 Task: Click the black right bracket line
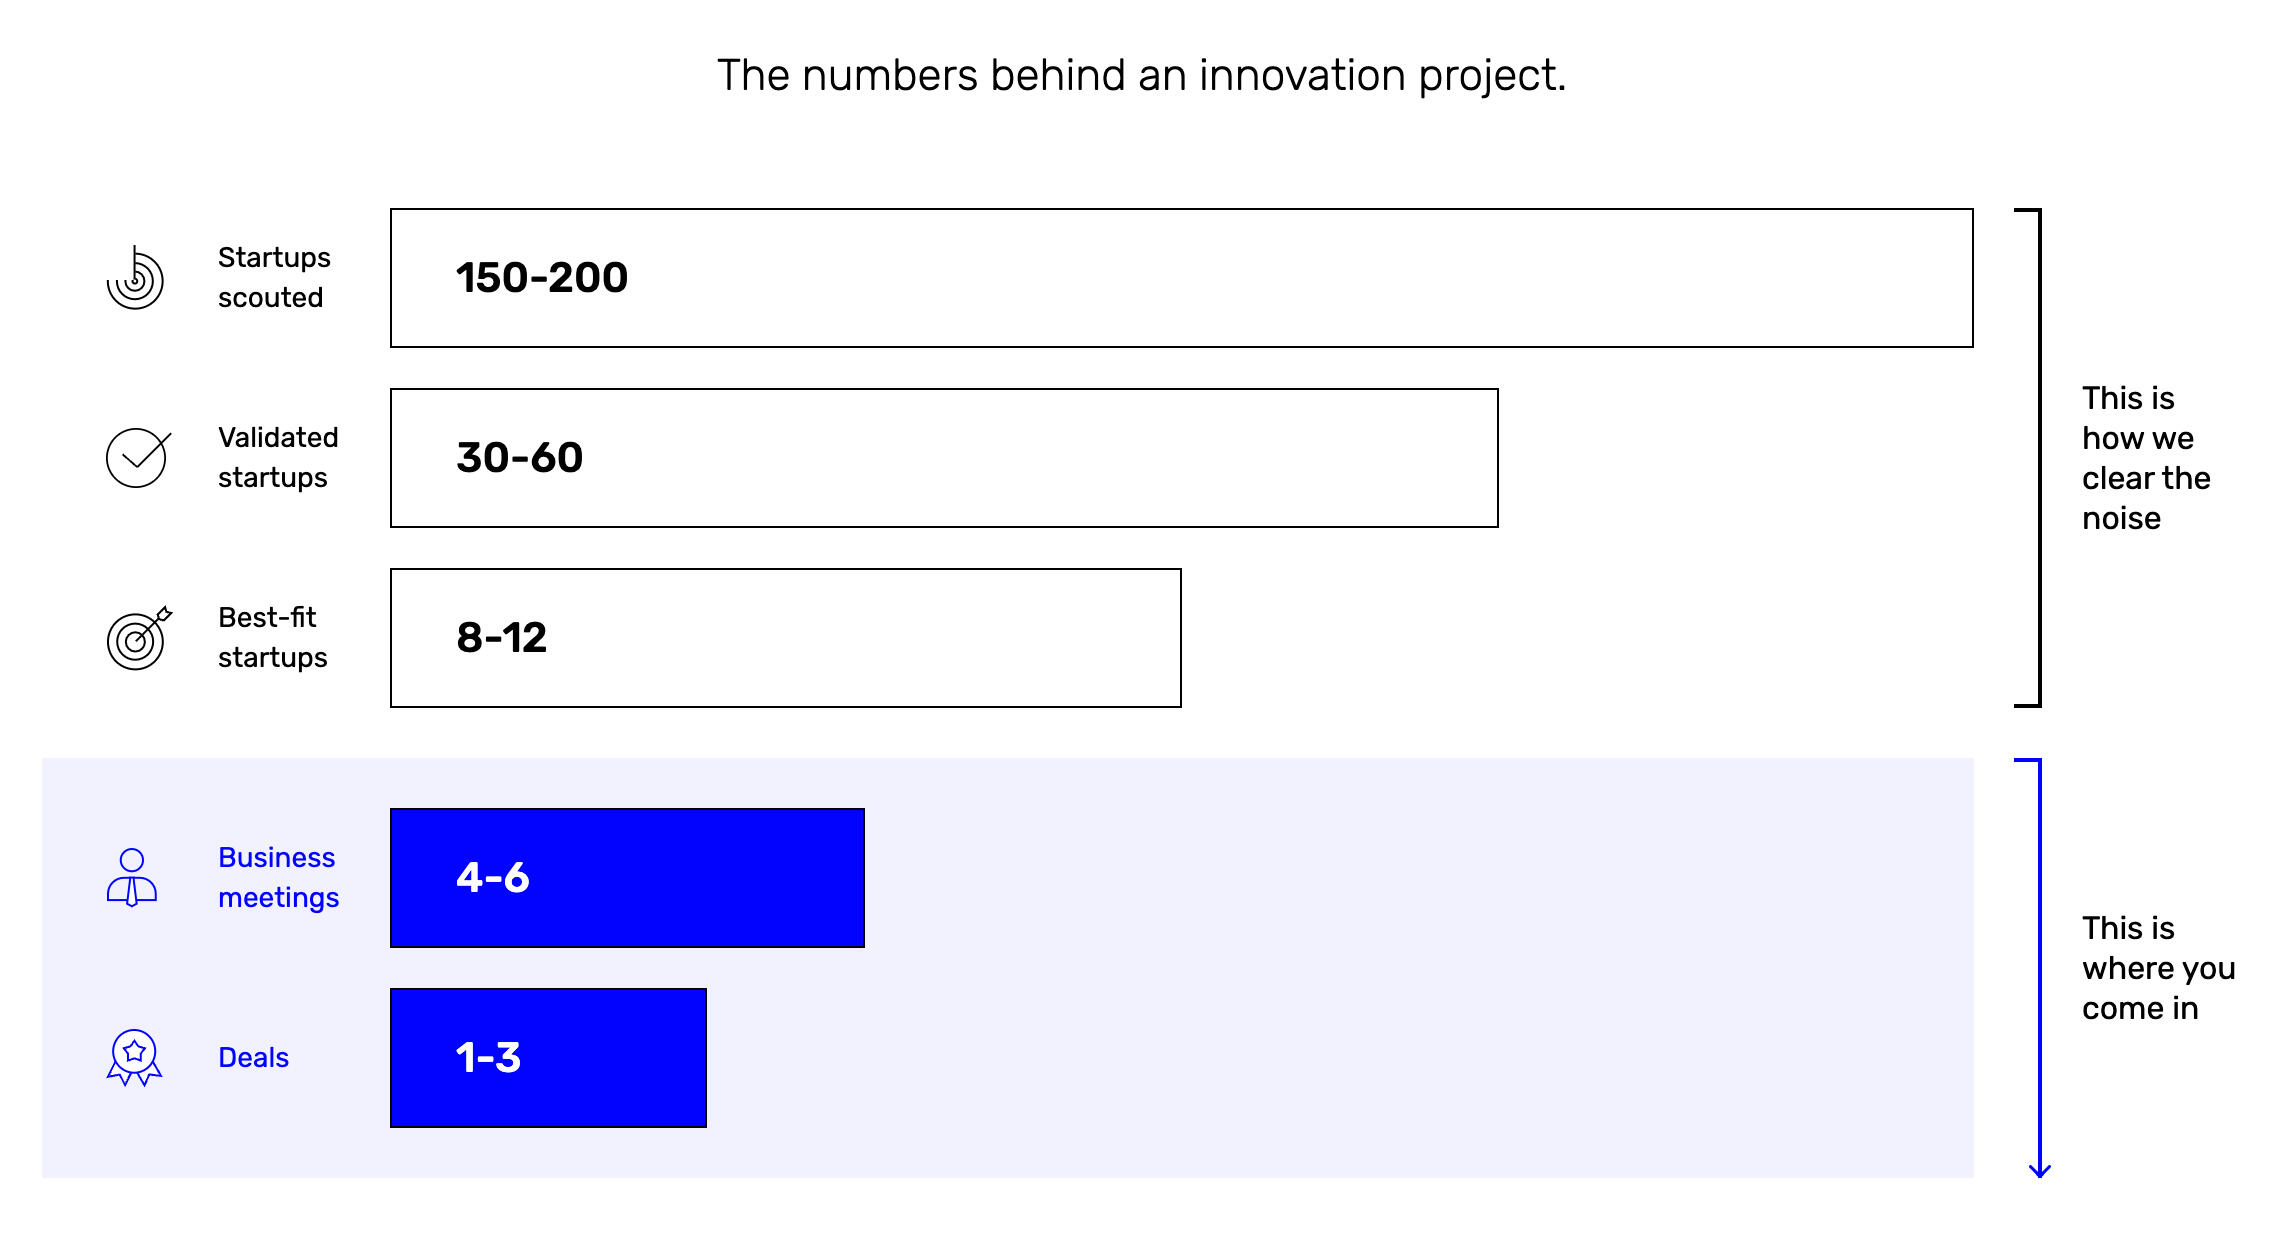click(2039, 458)
